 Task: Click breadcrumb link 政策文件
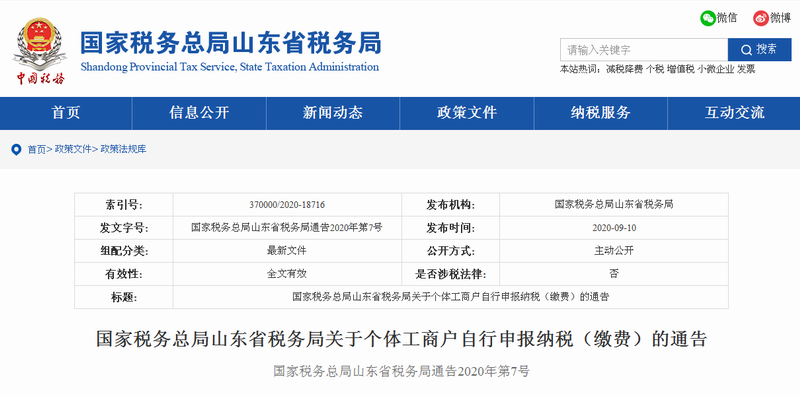(x=73, y=150)
